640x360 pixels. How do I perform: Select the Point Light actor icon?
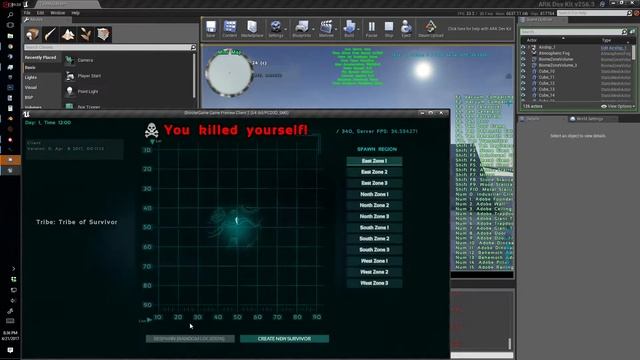pos(70,91)
